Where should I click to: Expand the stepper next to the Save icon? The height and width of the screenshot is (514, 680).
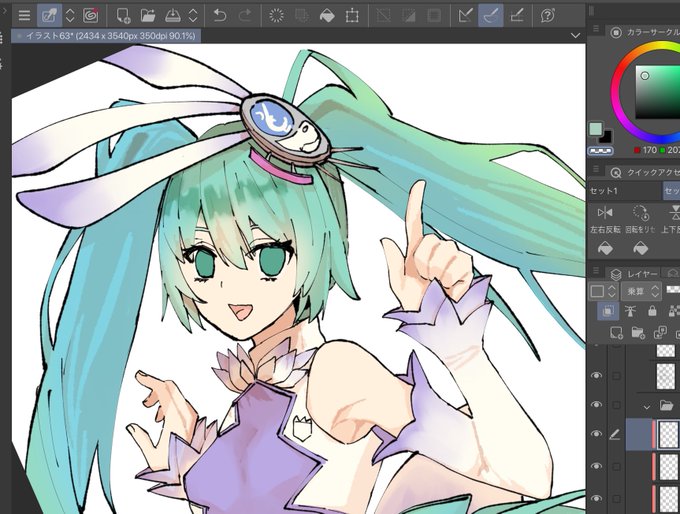193,16
